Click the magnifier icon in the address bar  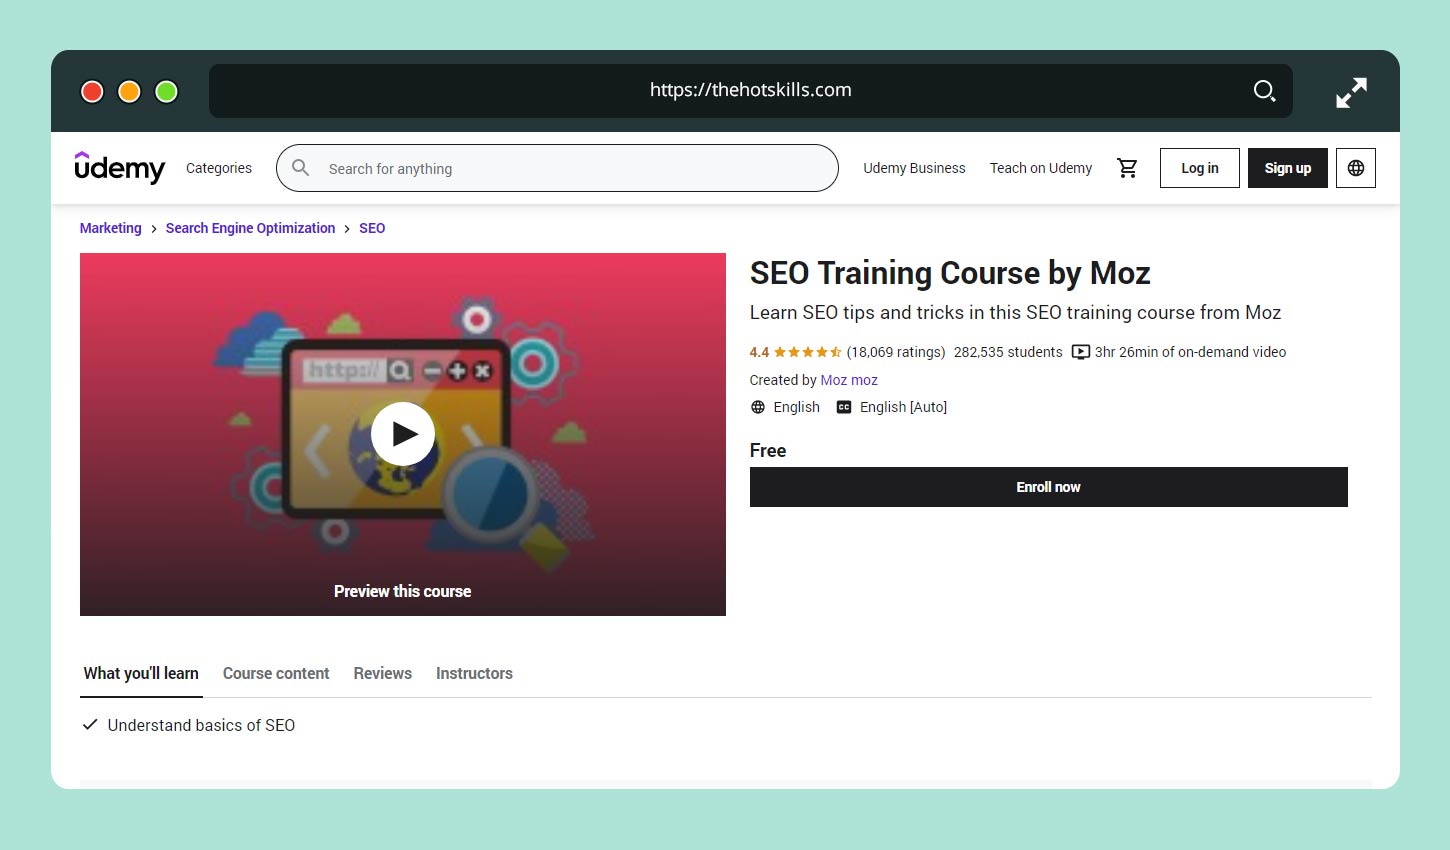pos(1264,90)
